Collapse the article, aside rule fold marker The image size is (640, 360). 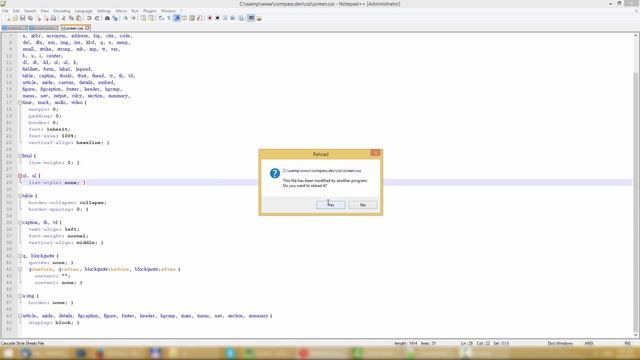pos(20,316)
